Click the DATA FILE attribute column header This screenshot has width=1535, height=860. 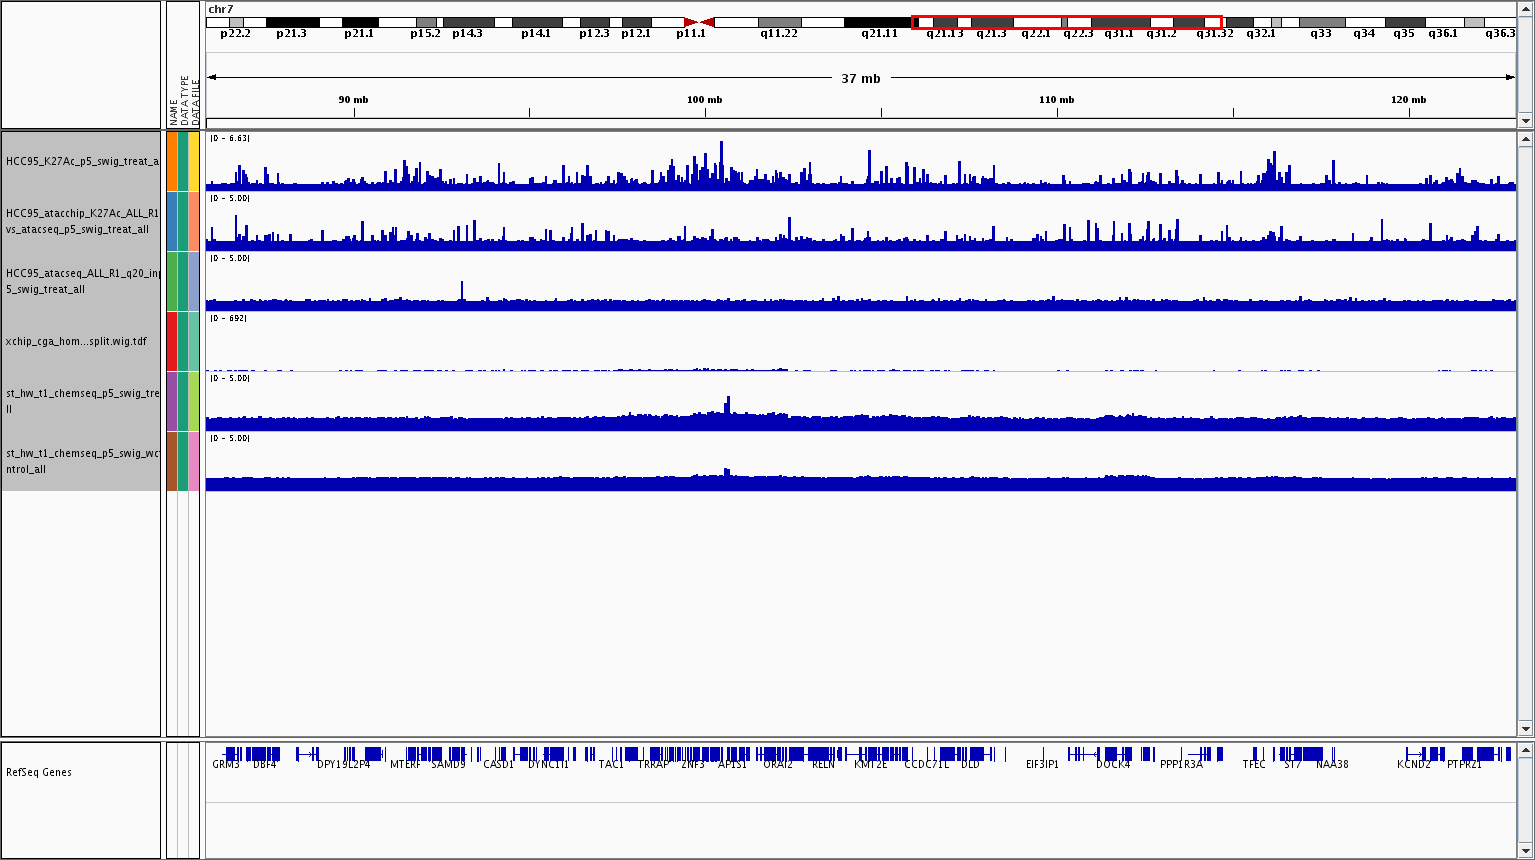(x=195, y=105)
